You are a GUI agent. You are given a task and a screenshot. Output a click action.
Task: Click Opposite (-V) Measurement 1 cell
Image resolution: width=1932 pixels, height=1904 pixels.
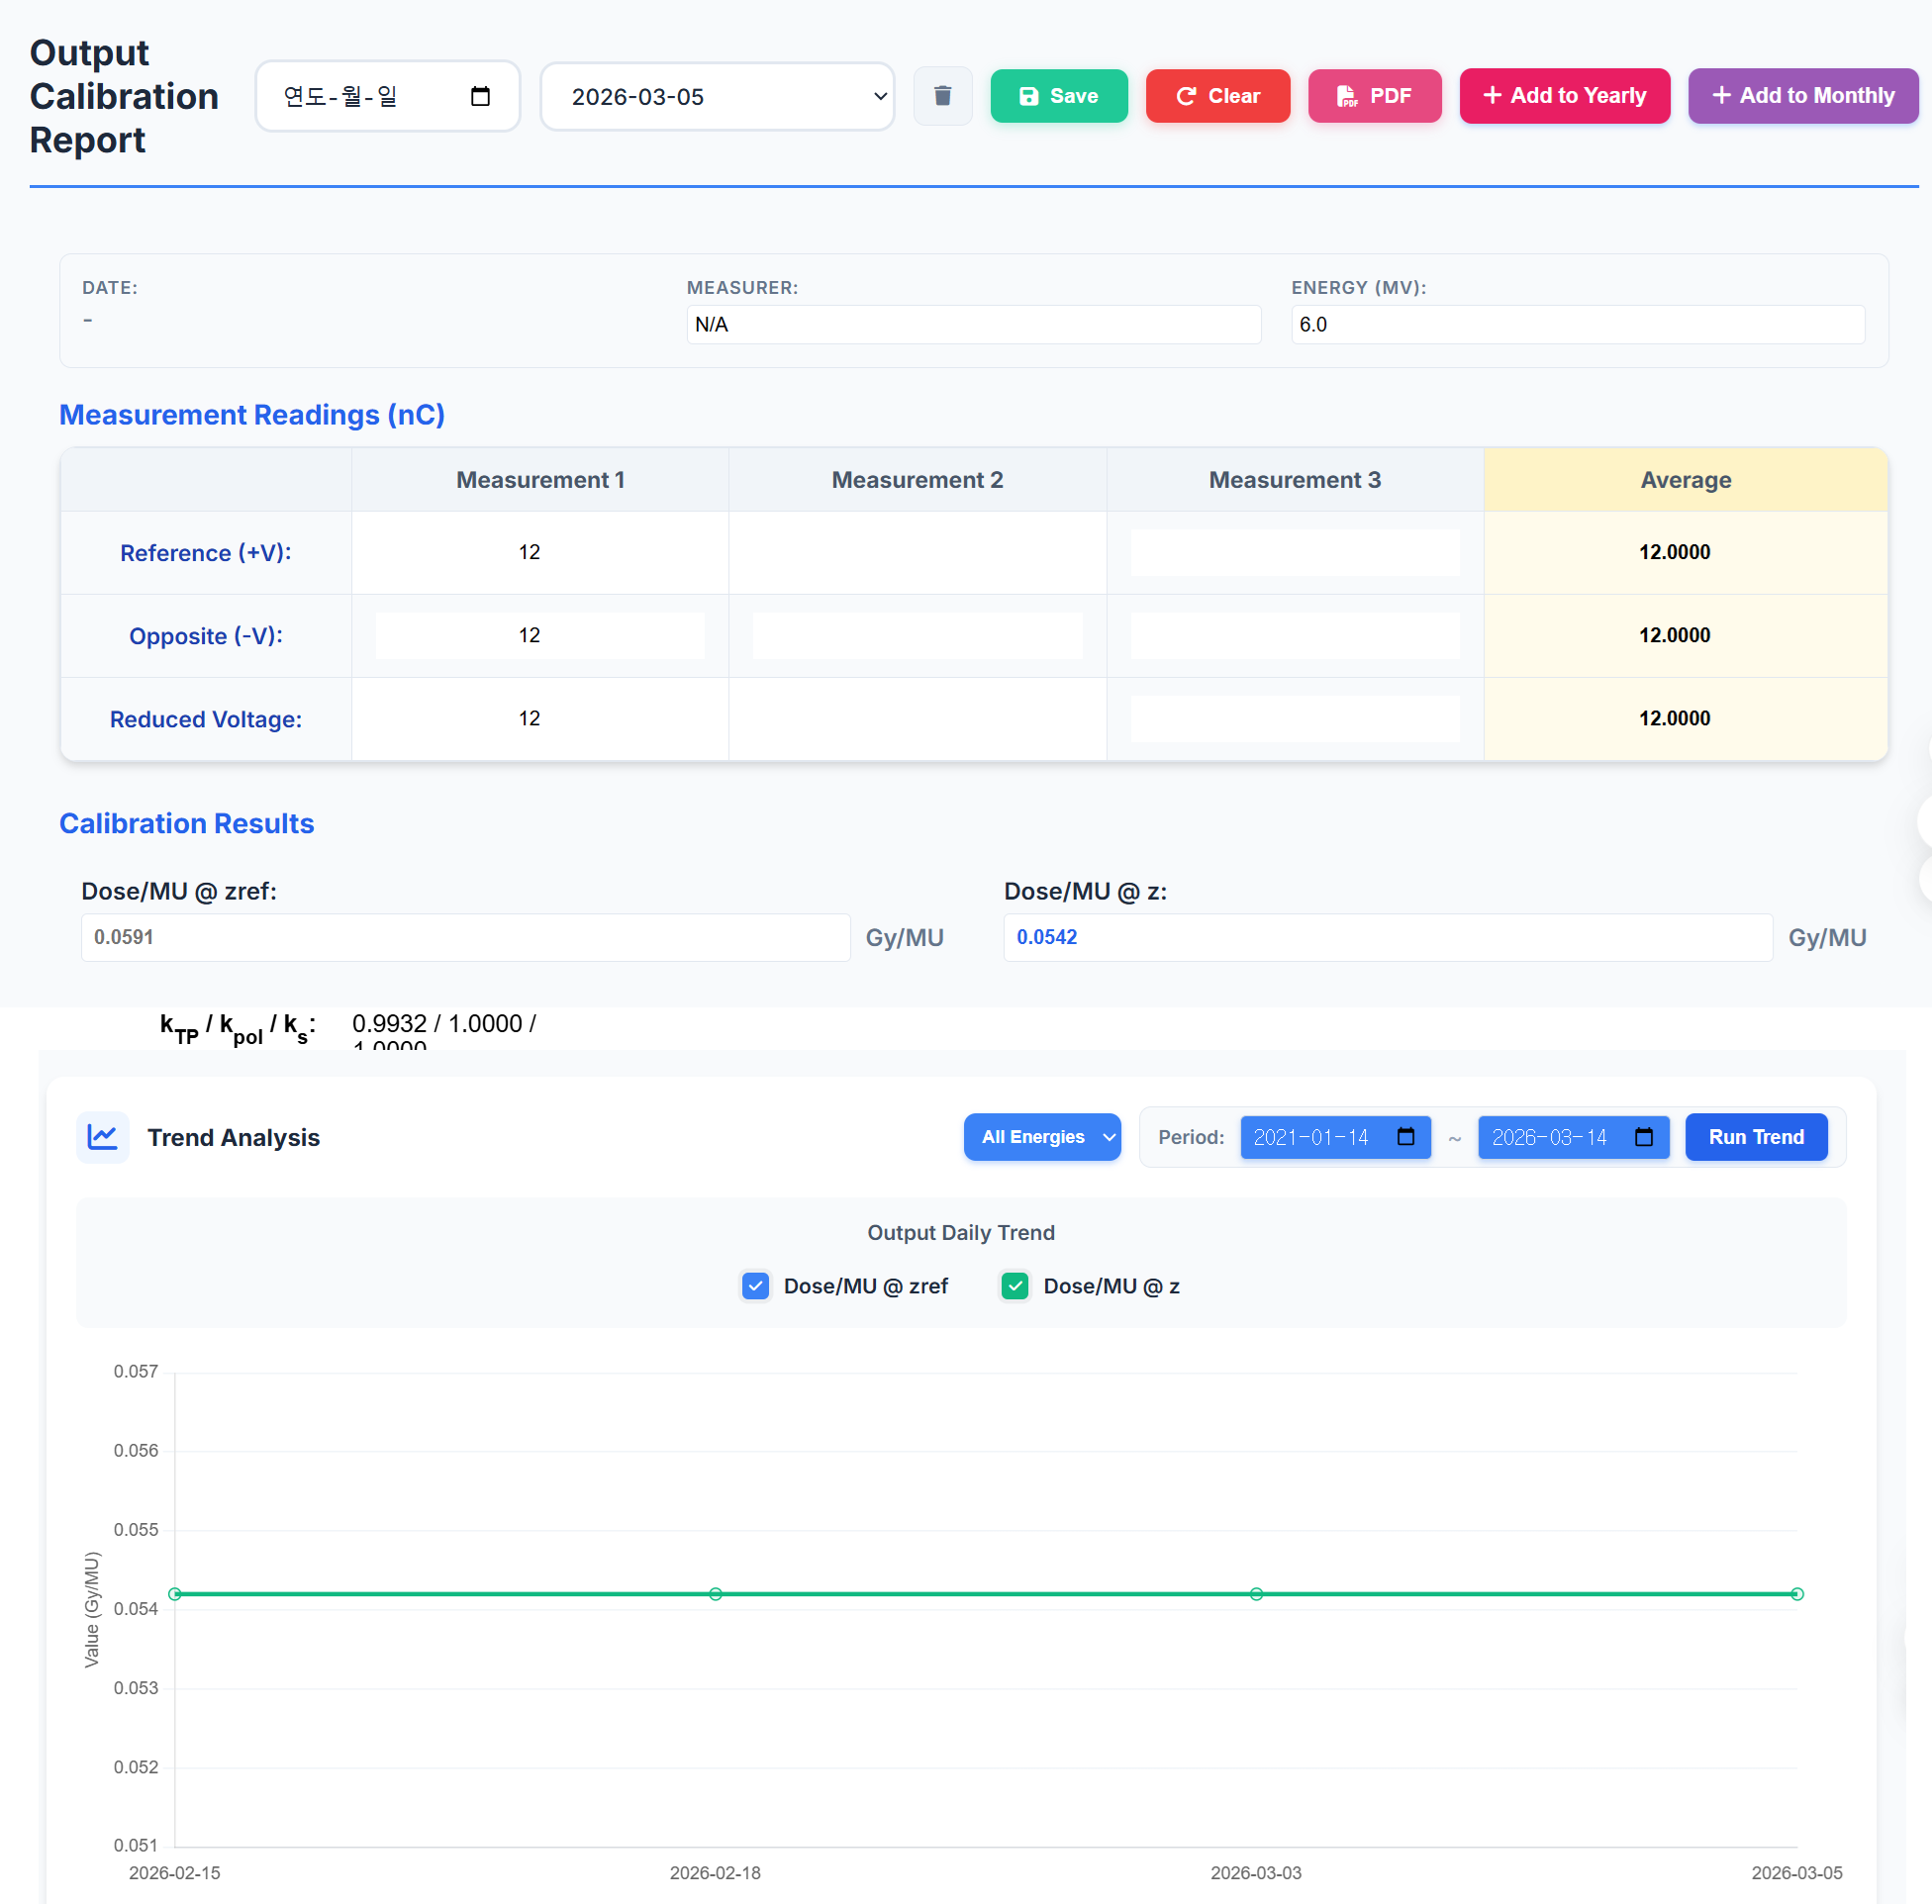coord(540,635)
